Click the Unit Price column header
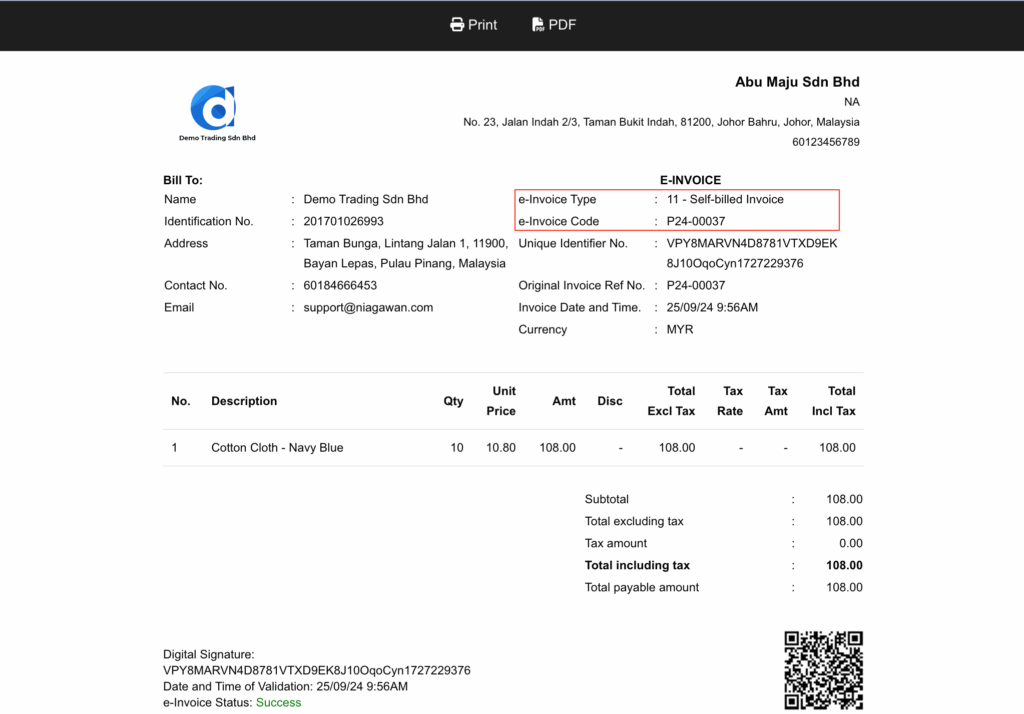Viewport: 1024px width, 714px height. click(x=501, y=401)
